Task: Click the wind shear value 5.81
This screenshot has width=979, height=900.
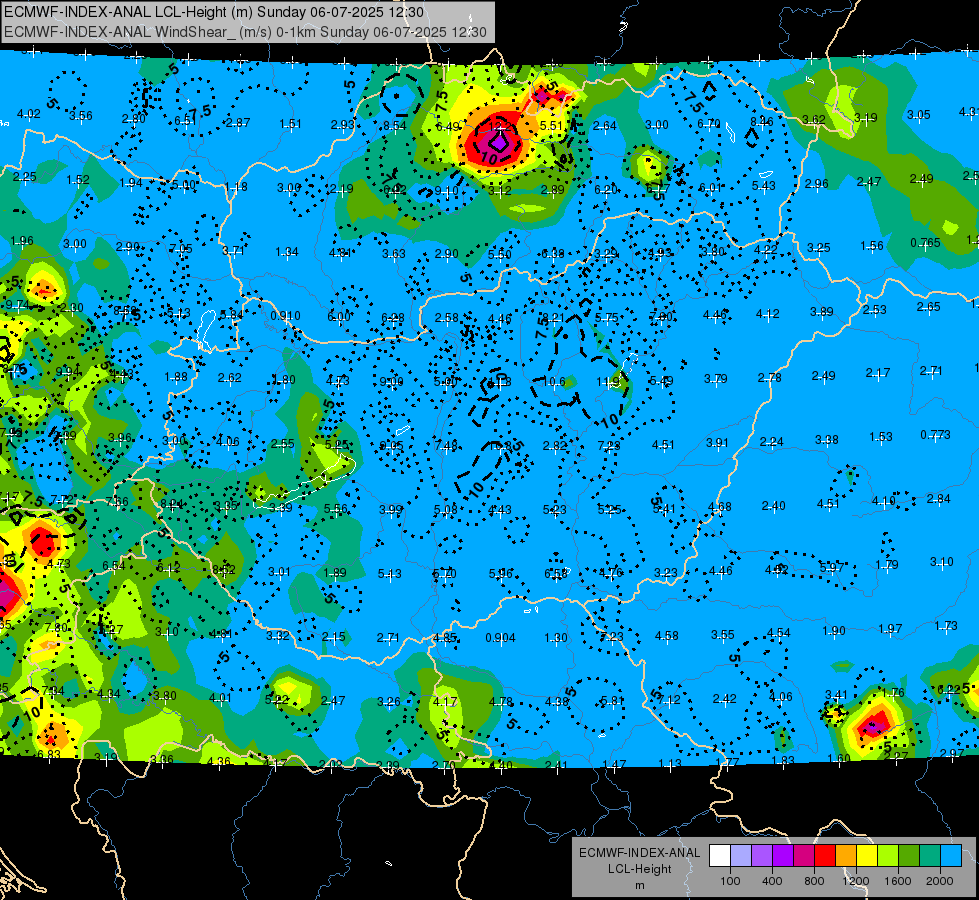Action: pos(612,701)
